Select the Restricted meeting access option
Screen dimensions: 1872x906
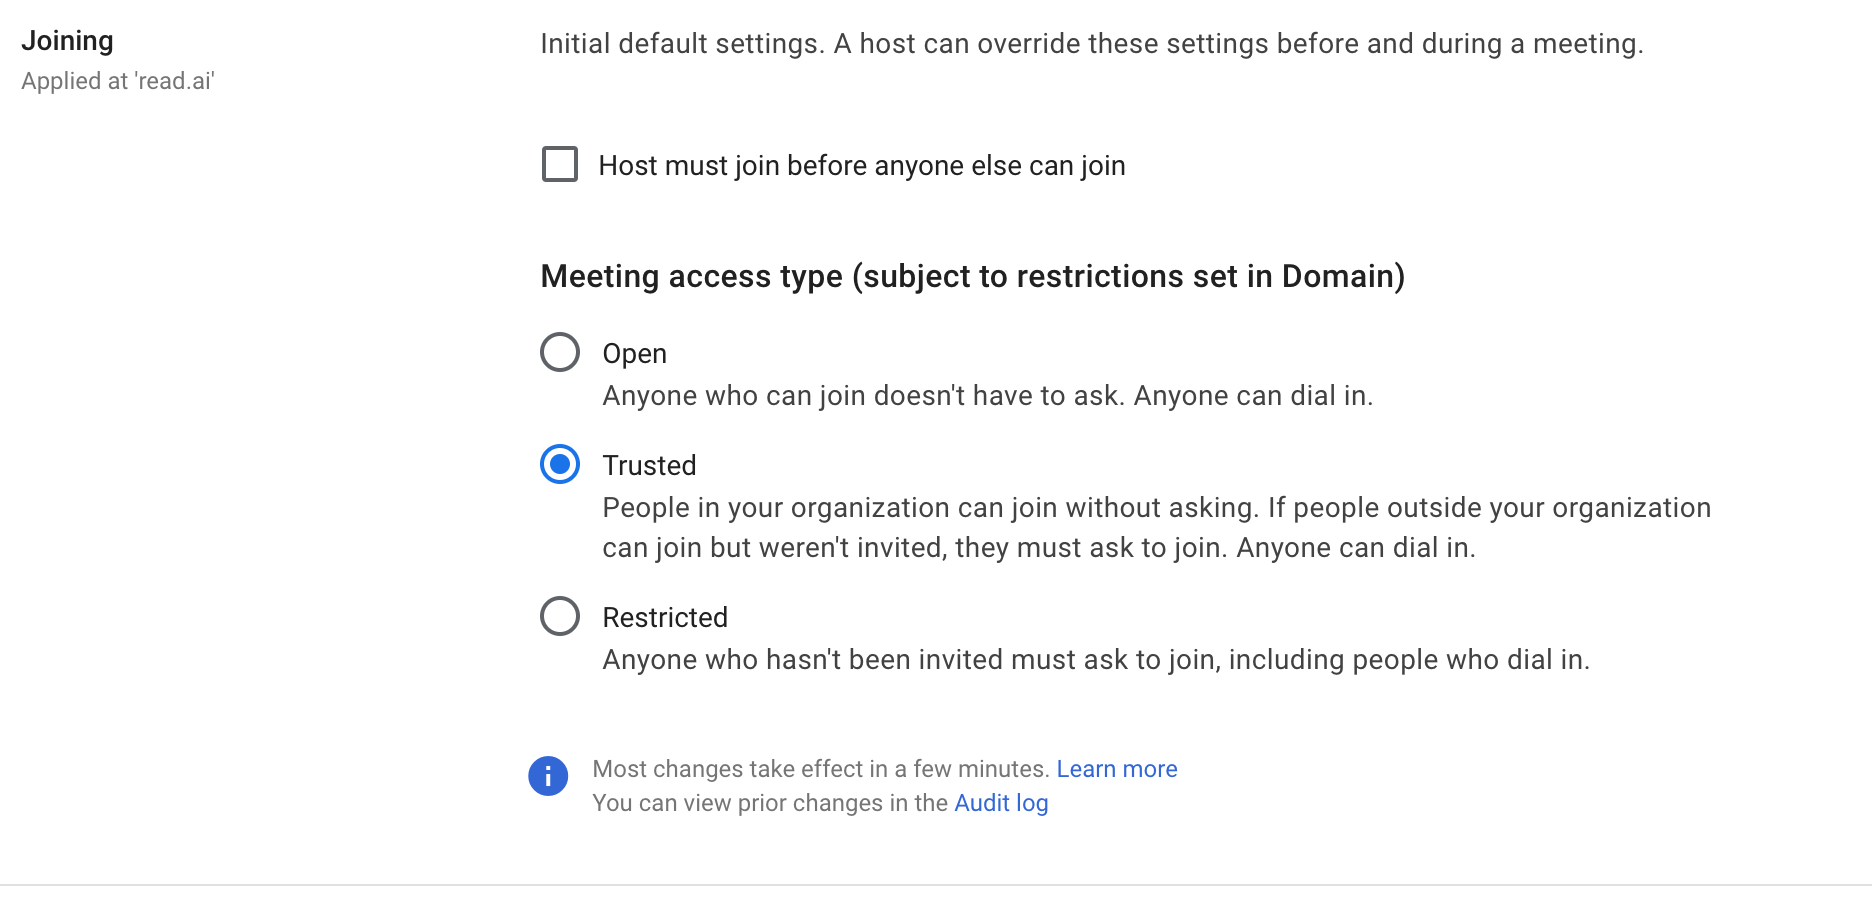[x=559, y=616]
